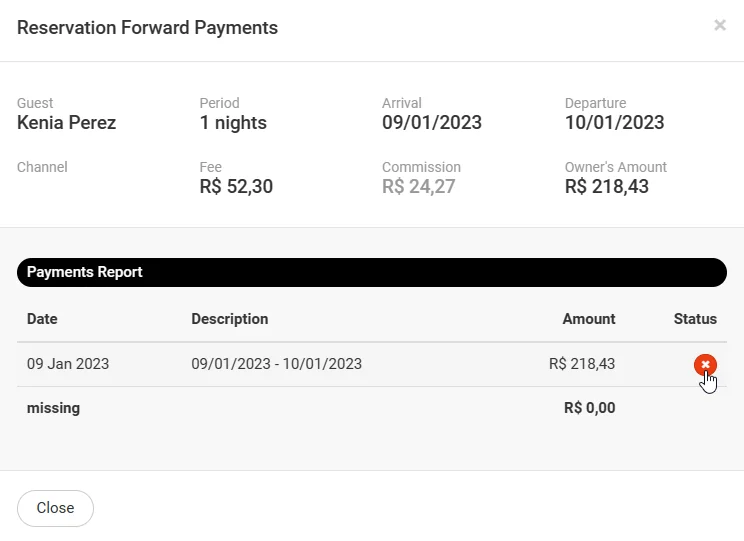Click the 1 nights period value
Screen dimensions: 744x541
click(233, 123)
